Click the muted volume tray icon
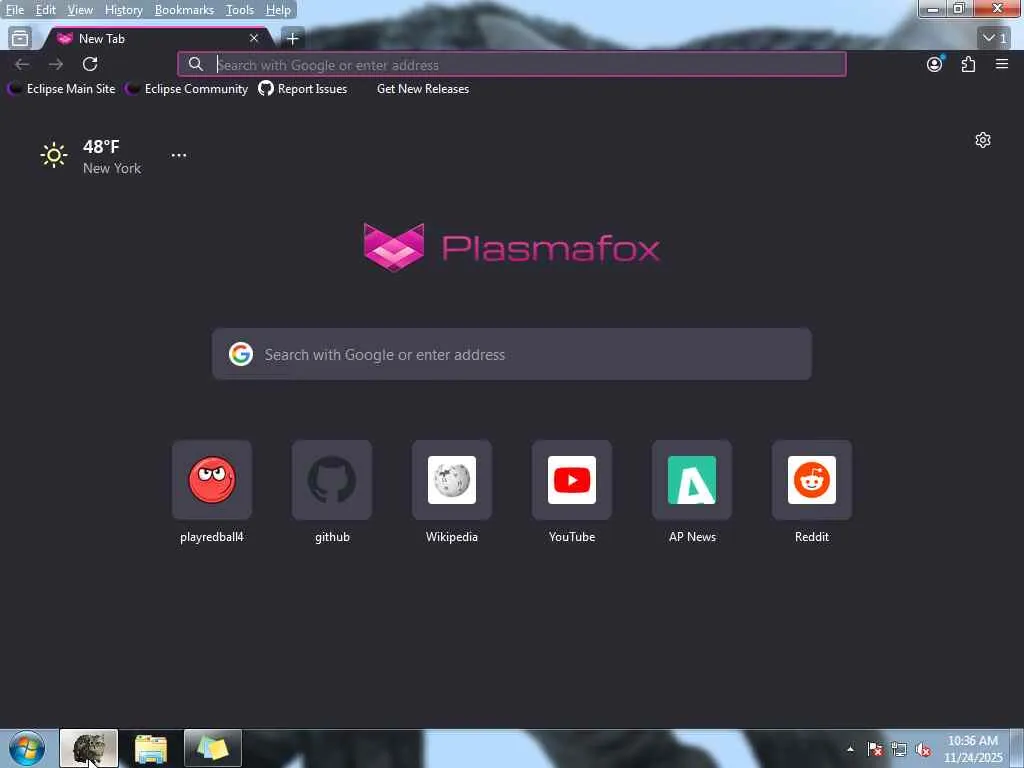Viewport: 1024px width, 768px height. pos(923,749)
